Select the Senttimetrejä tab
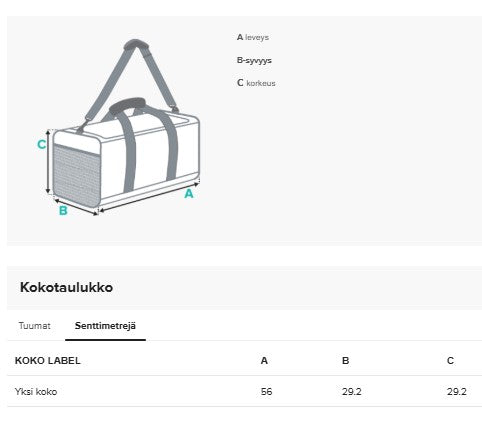This screenshot has width=482, height=425. (105, 326)
